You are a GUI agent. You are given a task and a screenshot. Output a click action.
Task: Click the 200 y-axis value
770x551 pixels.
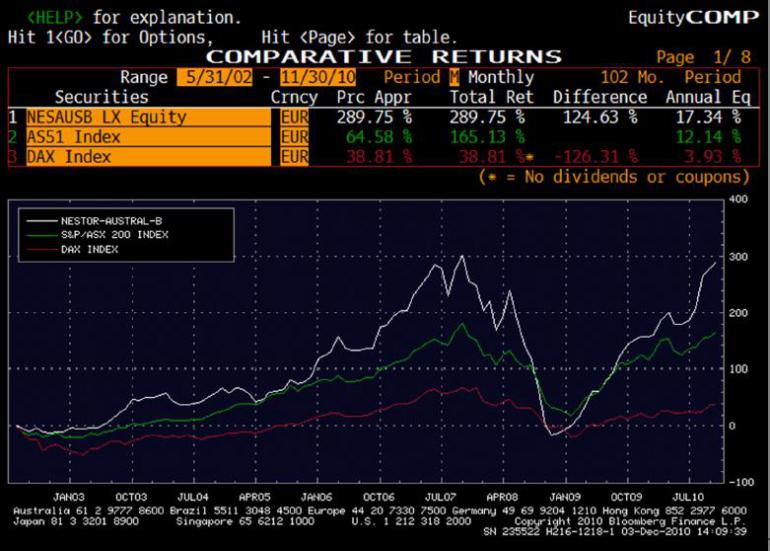tap(739, 313)
